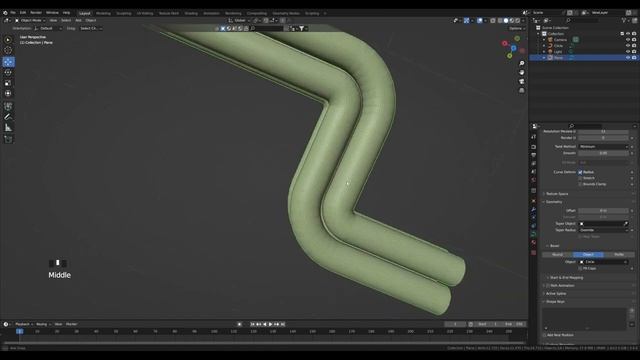Open the Taper Radius Override dropdown
The image size is (640, 360).
[x=604, y=230]
